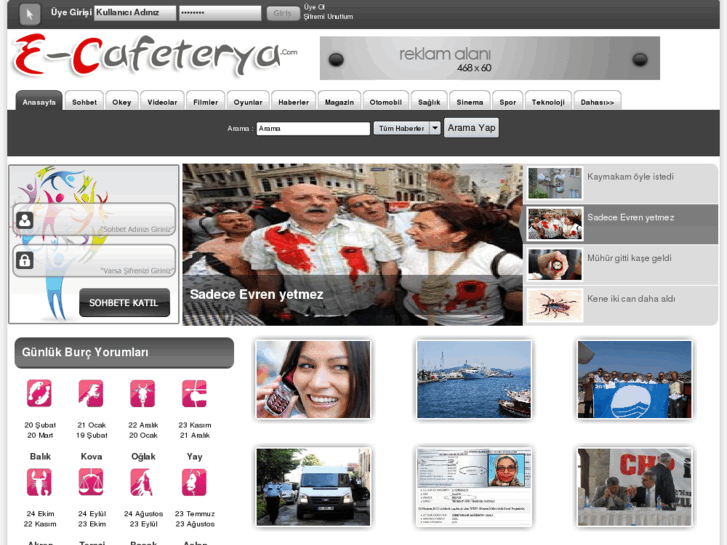This screenshot has width=727, height=545.
Task: Click the padlock icon in chat box
Action: click(25, 260)
